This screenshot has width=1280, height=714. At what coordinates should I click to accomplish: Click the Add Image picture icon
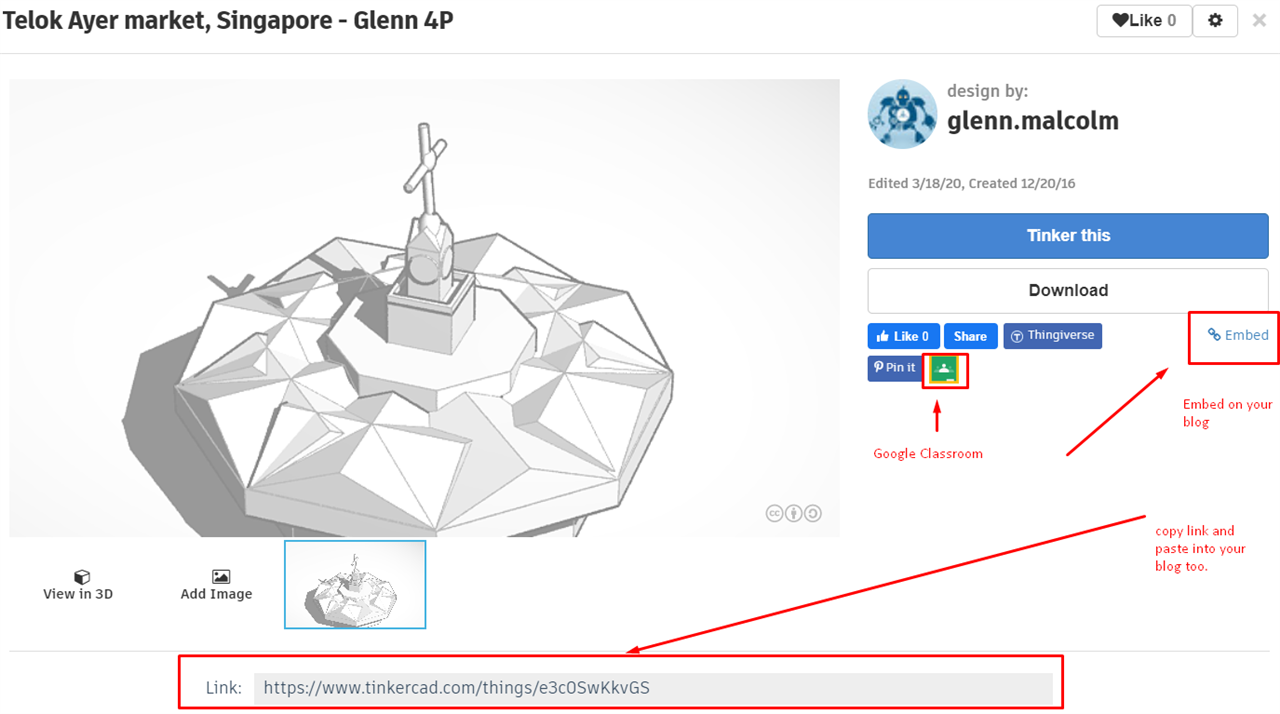[221, 577]
